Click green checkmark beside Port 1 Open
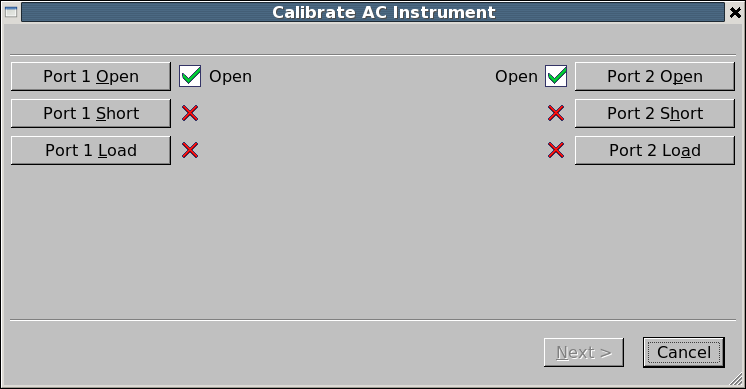 tap(190, 76)
